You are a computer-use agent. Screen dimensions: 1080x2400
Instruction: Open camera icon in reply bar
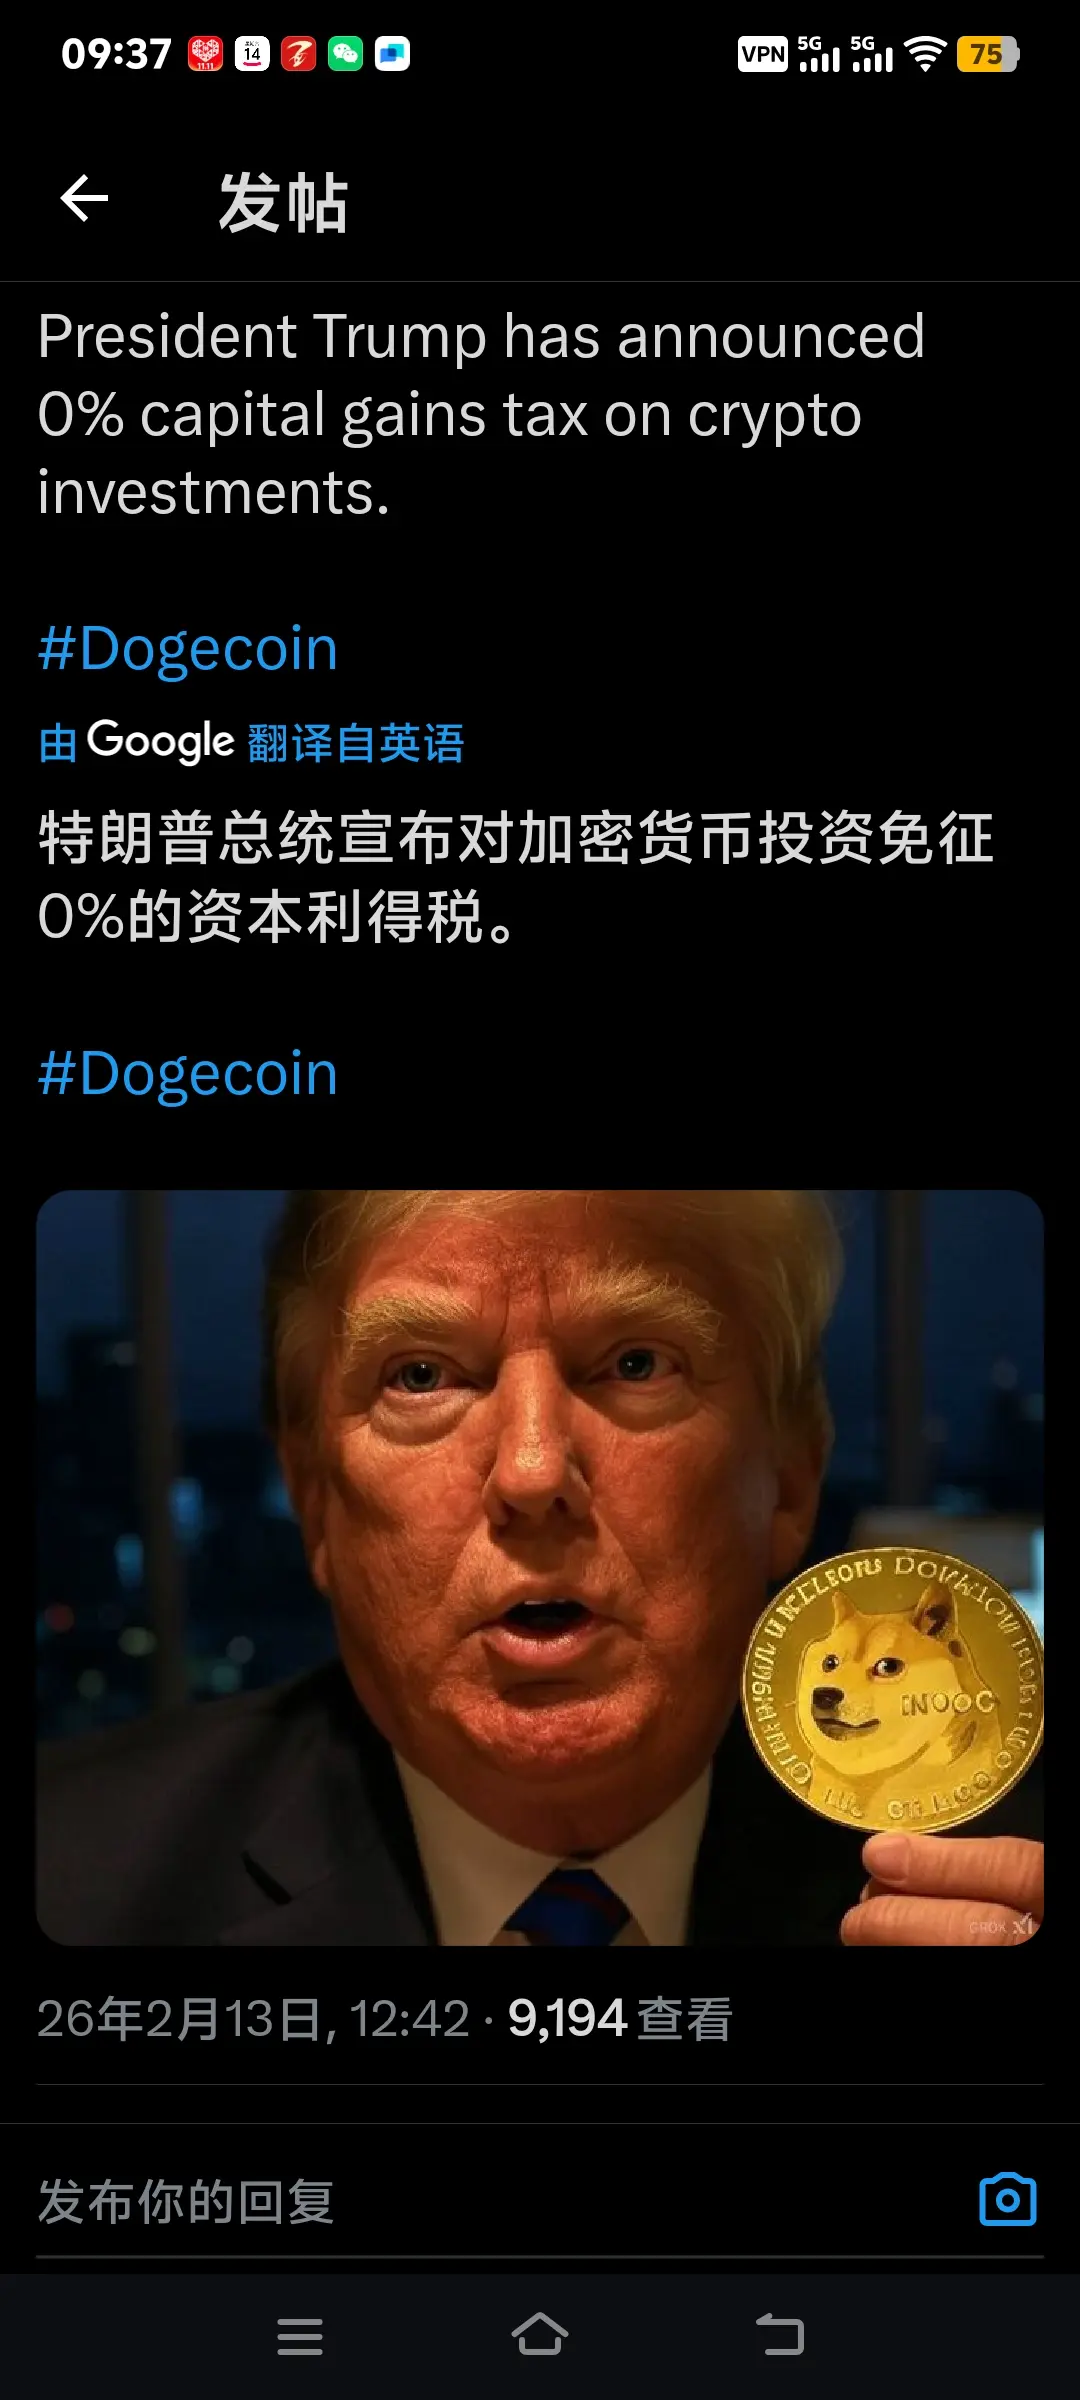(x=1007, y=2199)
